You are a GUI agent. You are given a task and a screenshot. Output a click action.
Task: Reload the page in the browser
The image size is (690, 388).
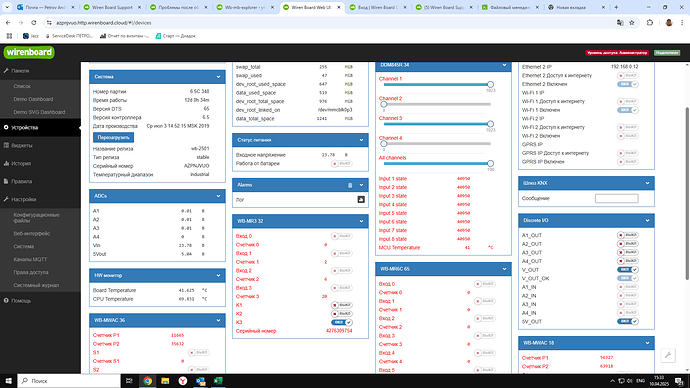34,23
